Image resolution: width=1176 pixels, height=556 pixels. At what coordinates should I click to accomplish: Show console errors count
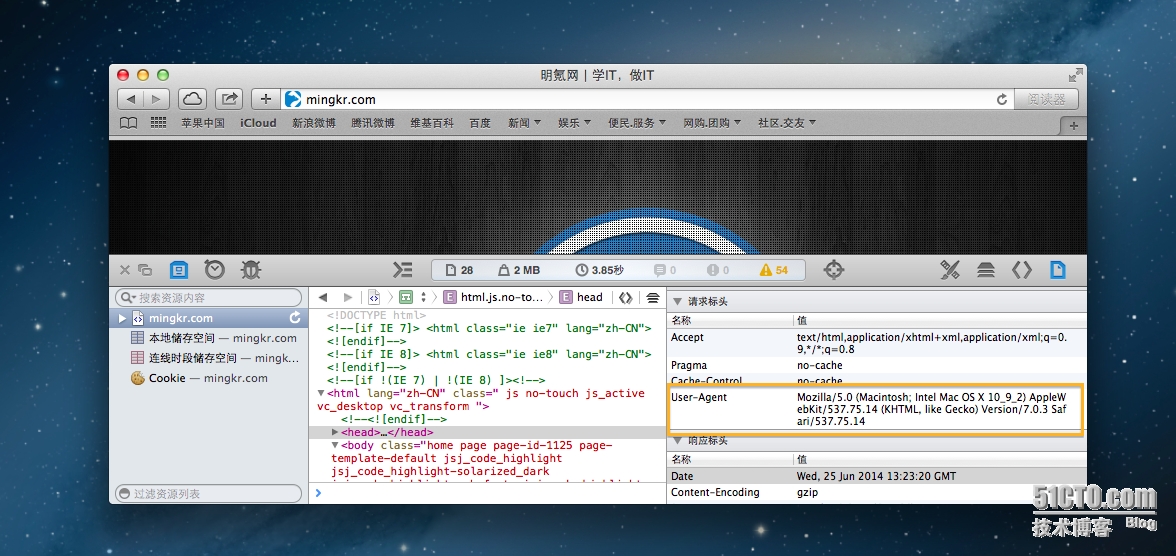pos(718,270)
